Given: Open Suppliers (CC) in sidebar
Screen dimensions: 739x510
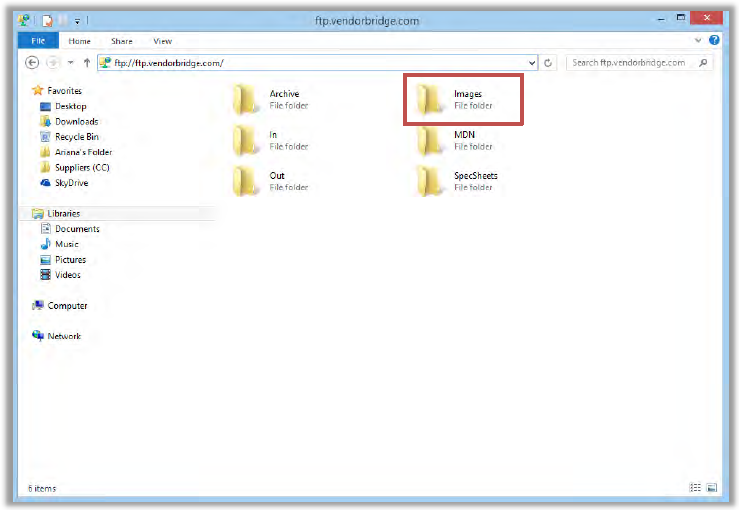Looking at the screenshot, I should click(75, 167).
